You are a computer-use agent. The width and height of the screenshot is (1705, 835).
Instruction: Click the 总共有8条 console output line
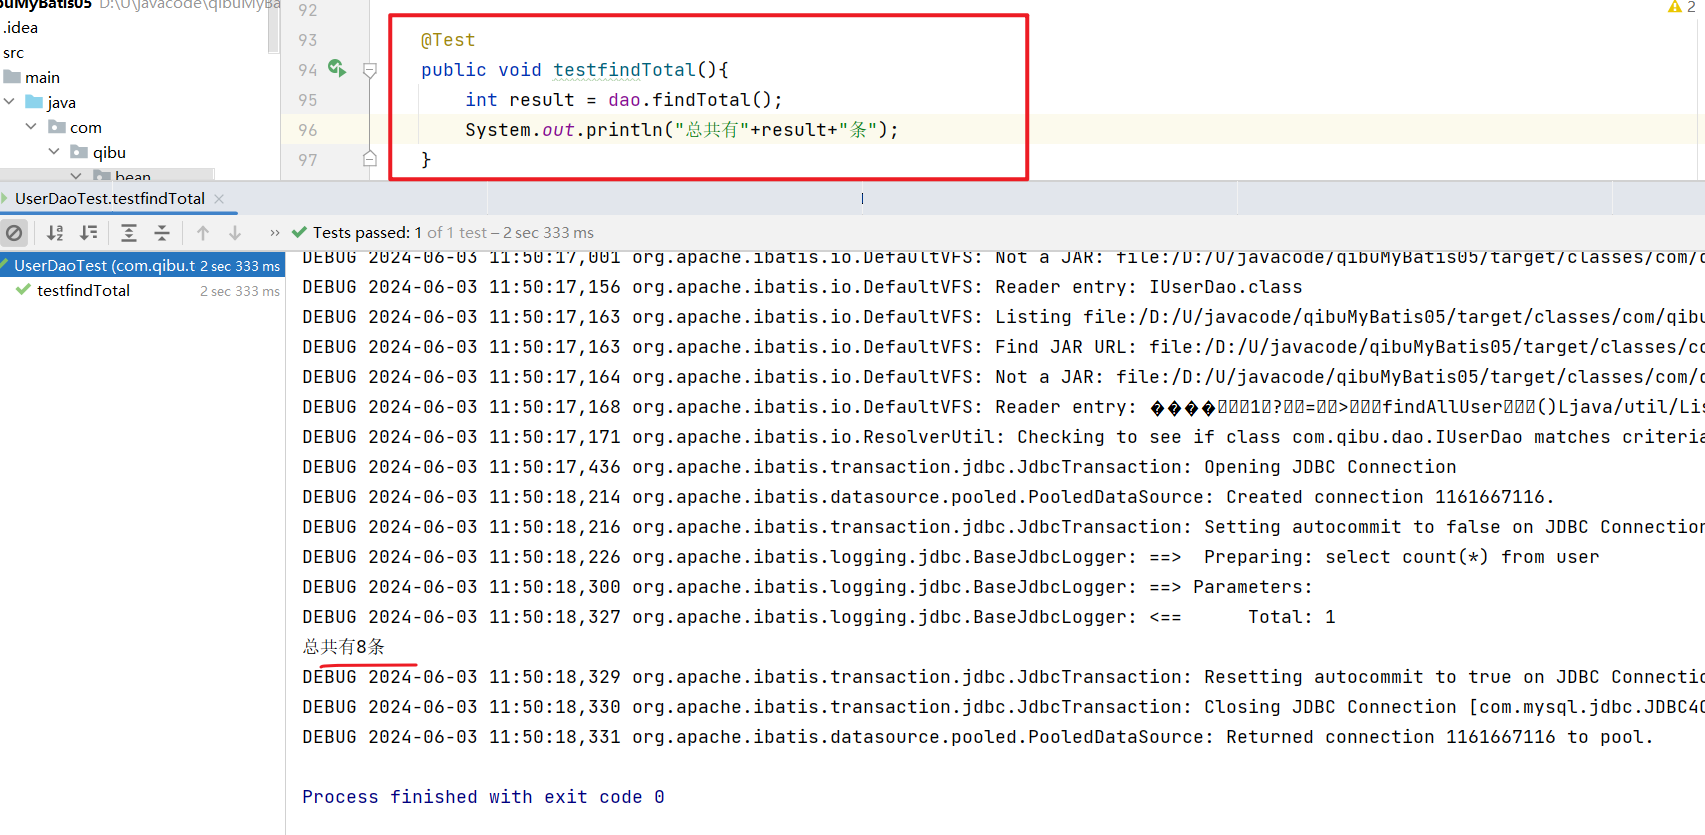[x=343, y=647]
